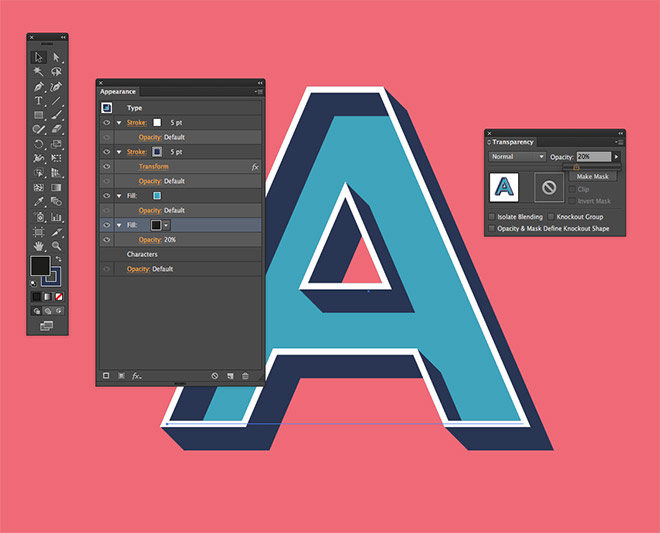Open the Normal blending mode dropdown

[517, 157]
